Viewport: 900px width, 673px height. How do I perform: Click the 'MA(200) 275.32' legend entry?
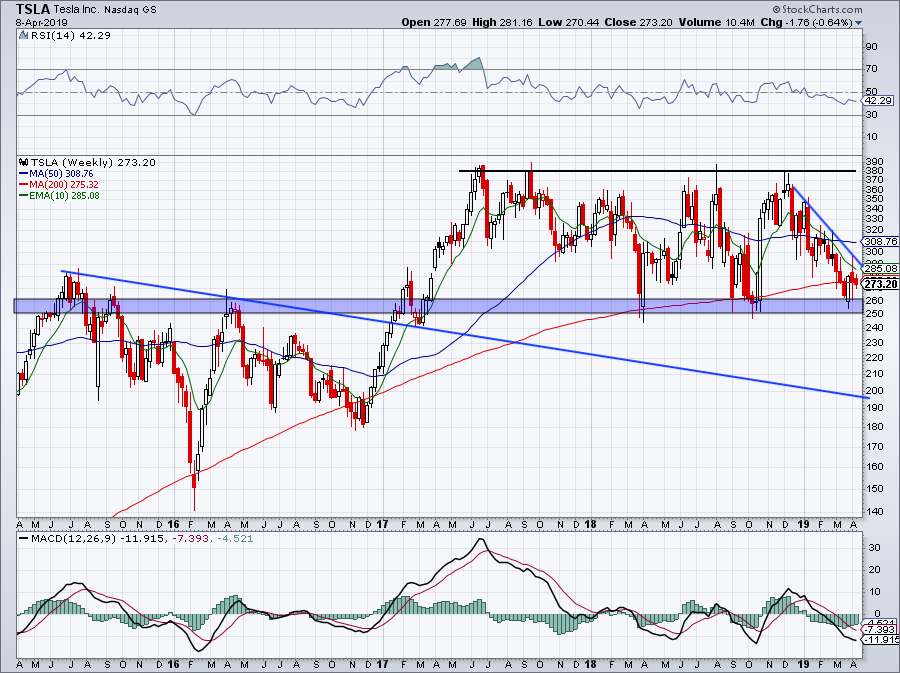[59, 184]
